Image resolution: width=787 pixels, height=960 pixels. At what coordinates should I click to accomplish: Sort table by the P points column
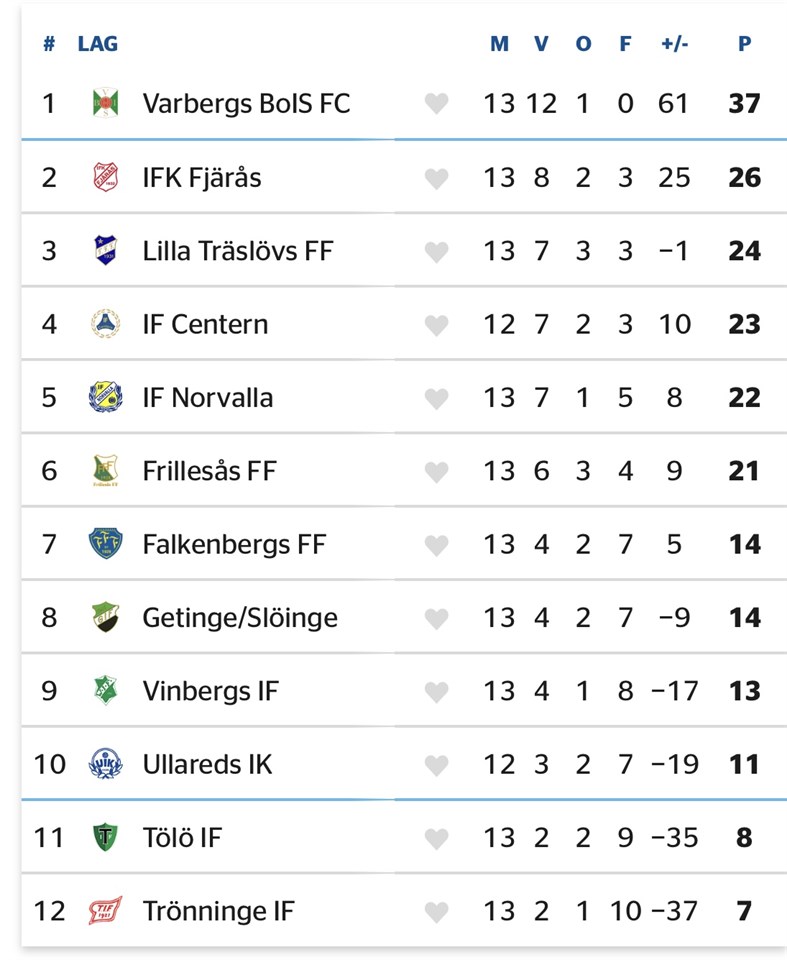pos(744,44)
